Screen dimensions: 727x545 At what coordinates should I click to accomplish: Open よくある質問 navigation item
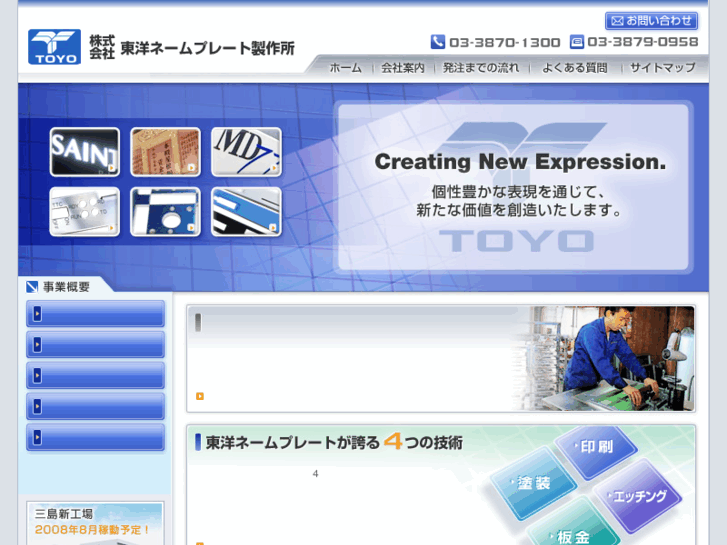pos(574,68)
